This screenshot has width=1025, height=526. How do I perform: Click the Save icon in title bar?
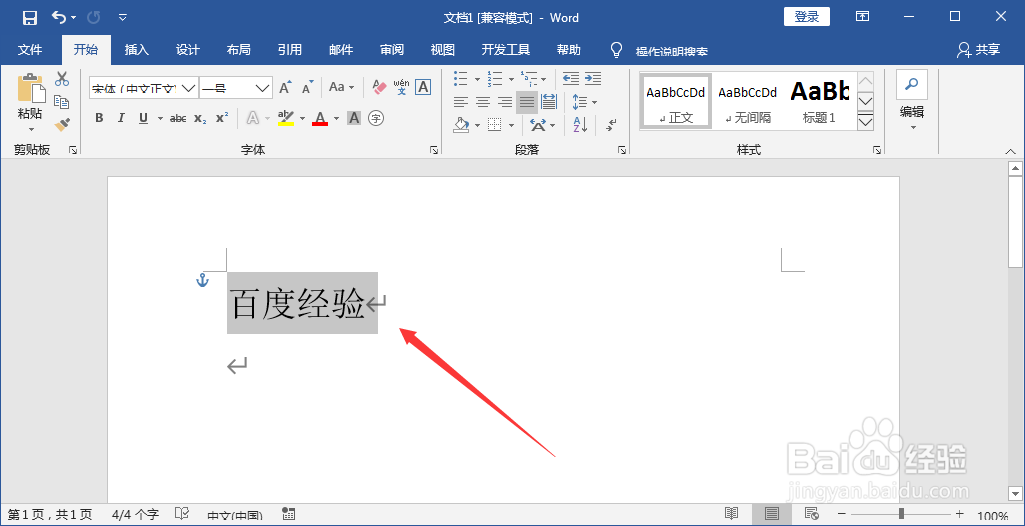point(29,18)
